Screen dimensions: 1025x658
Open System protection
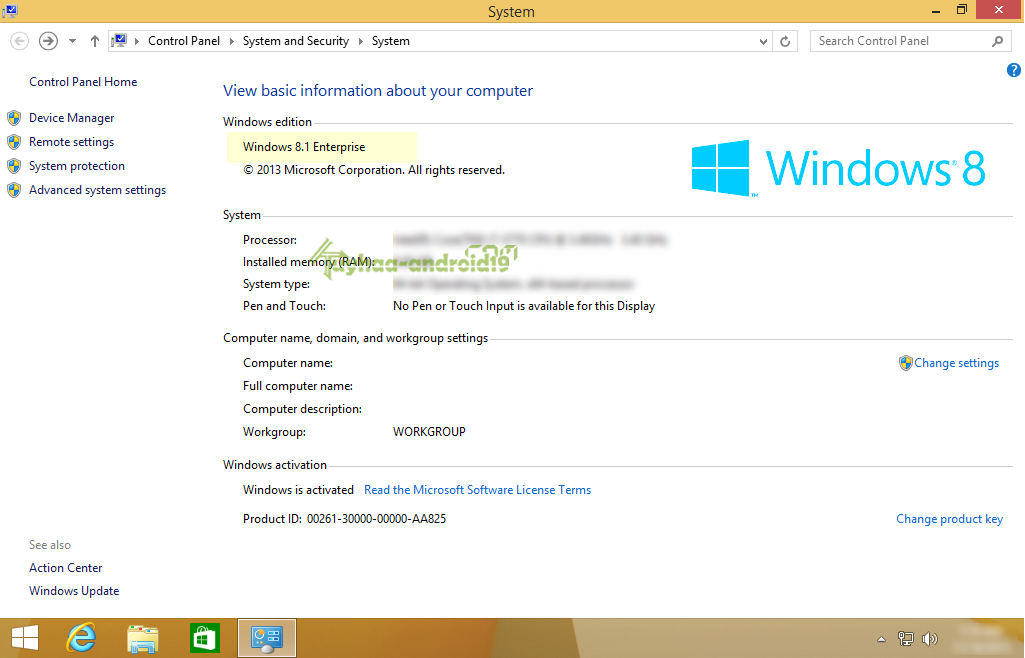tap(76, 166)
